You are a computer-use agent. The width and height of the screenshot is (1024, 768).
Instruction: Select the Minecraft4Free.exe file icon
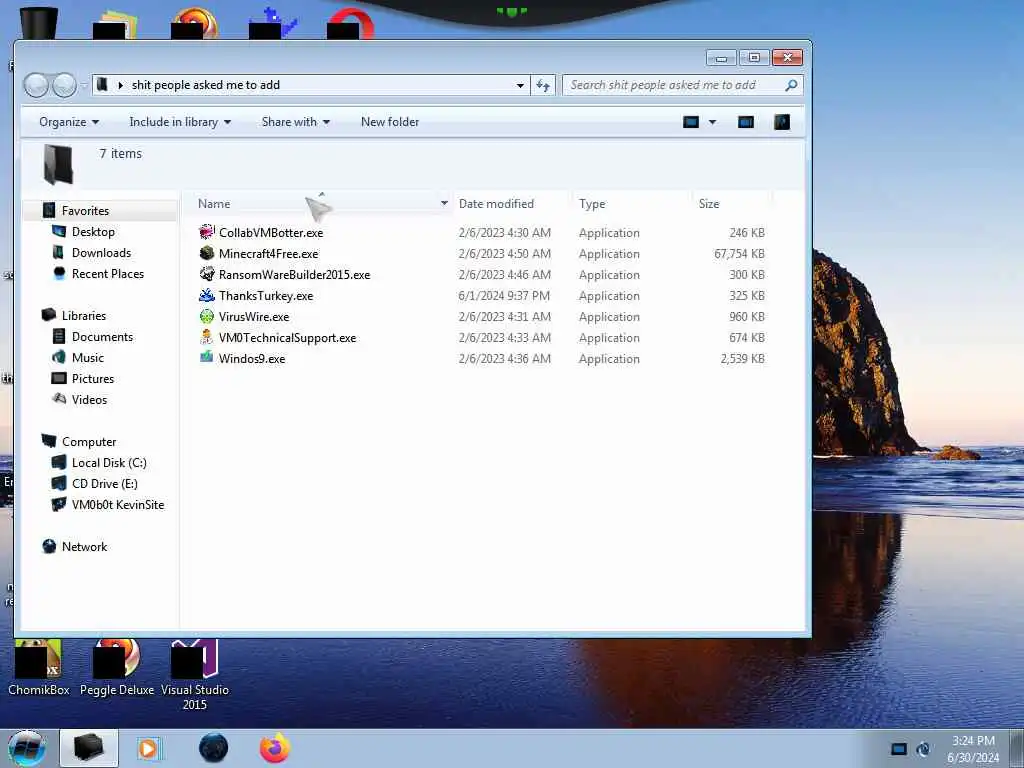pyautogui.click(x=206, y=253)
